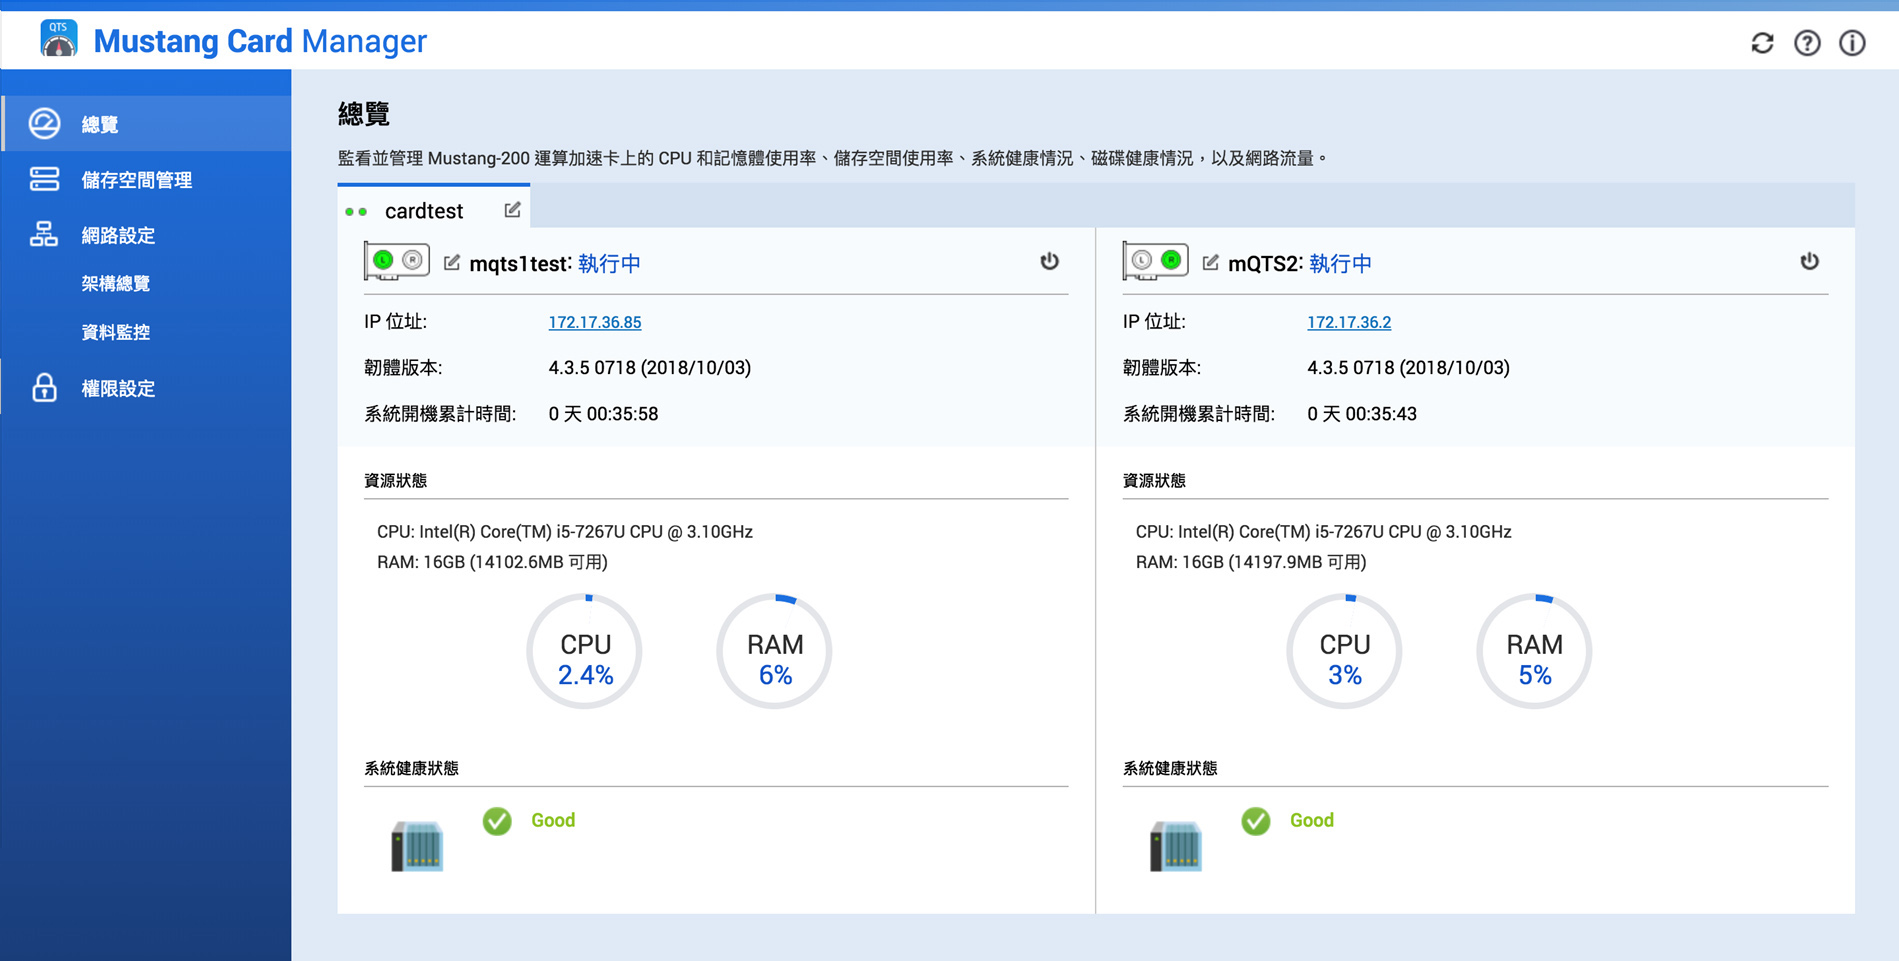The width and height of the screenshot is (1899, 961).
Task: Click rename pencil next to mQTS2
Action: (x=1211, y=263)
